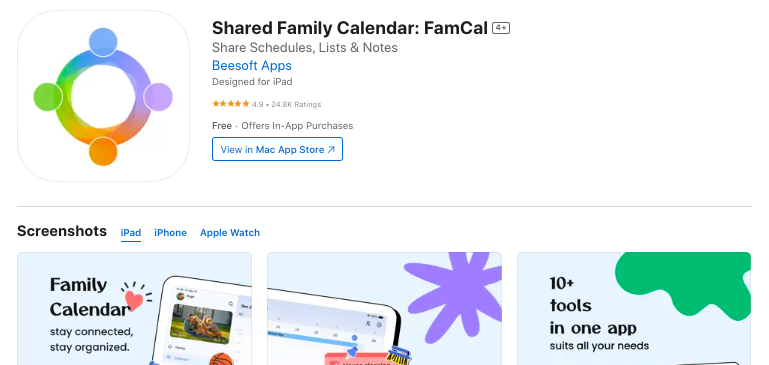The height and width of the screenshot is (365, 769).
Task: Open the Beesoft Apps developer link
Action: pyautogui.click(x=252, y=65)
